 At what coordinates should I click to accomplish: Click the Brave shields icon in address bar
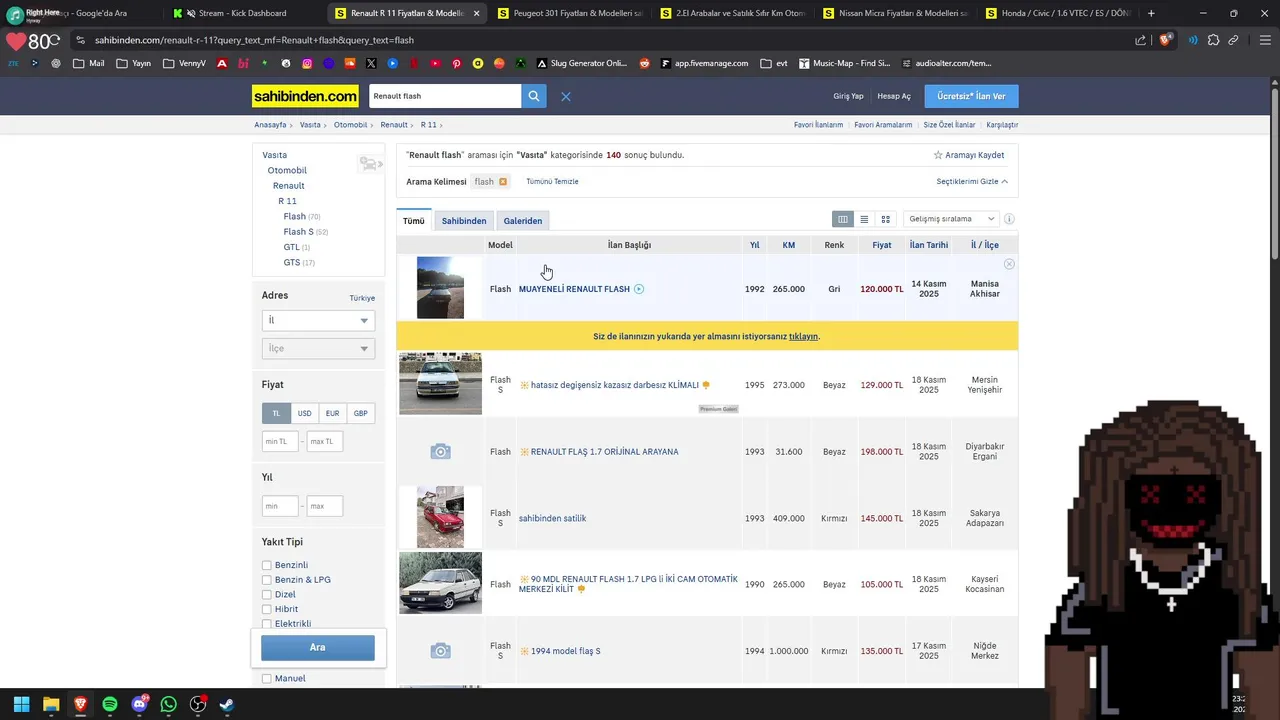pos(1165,40)
